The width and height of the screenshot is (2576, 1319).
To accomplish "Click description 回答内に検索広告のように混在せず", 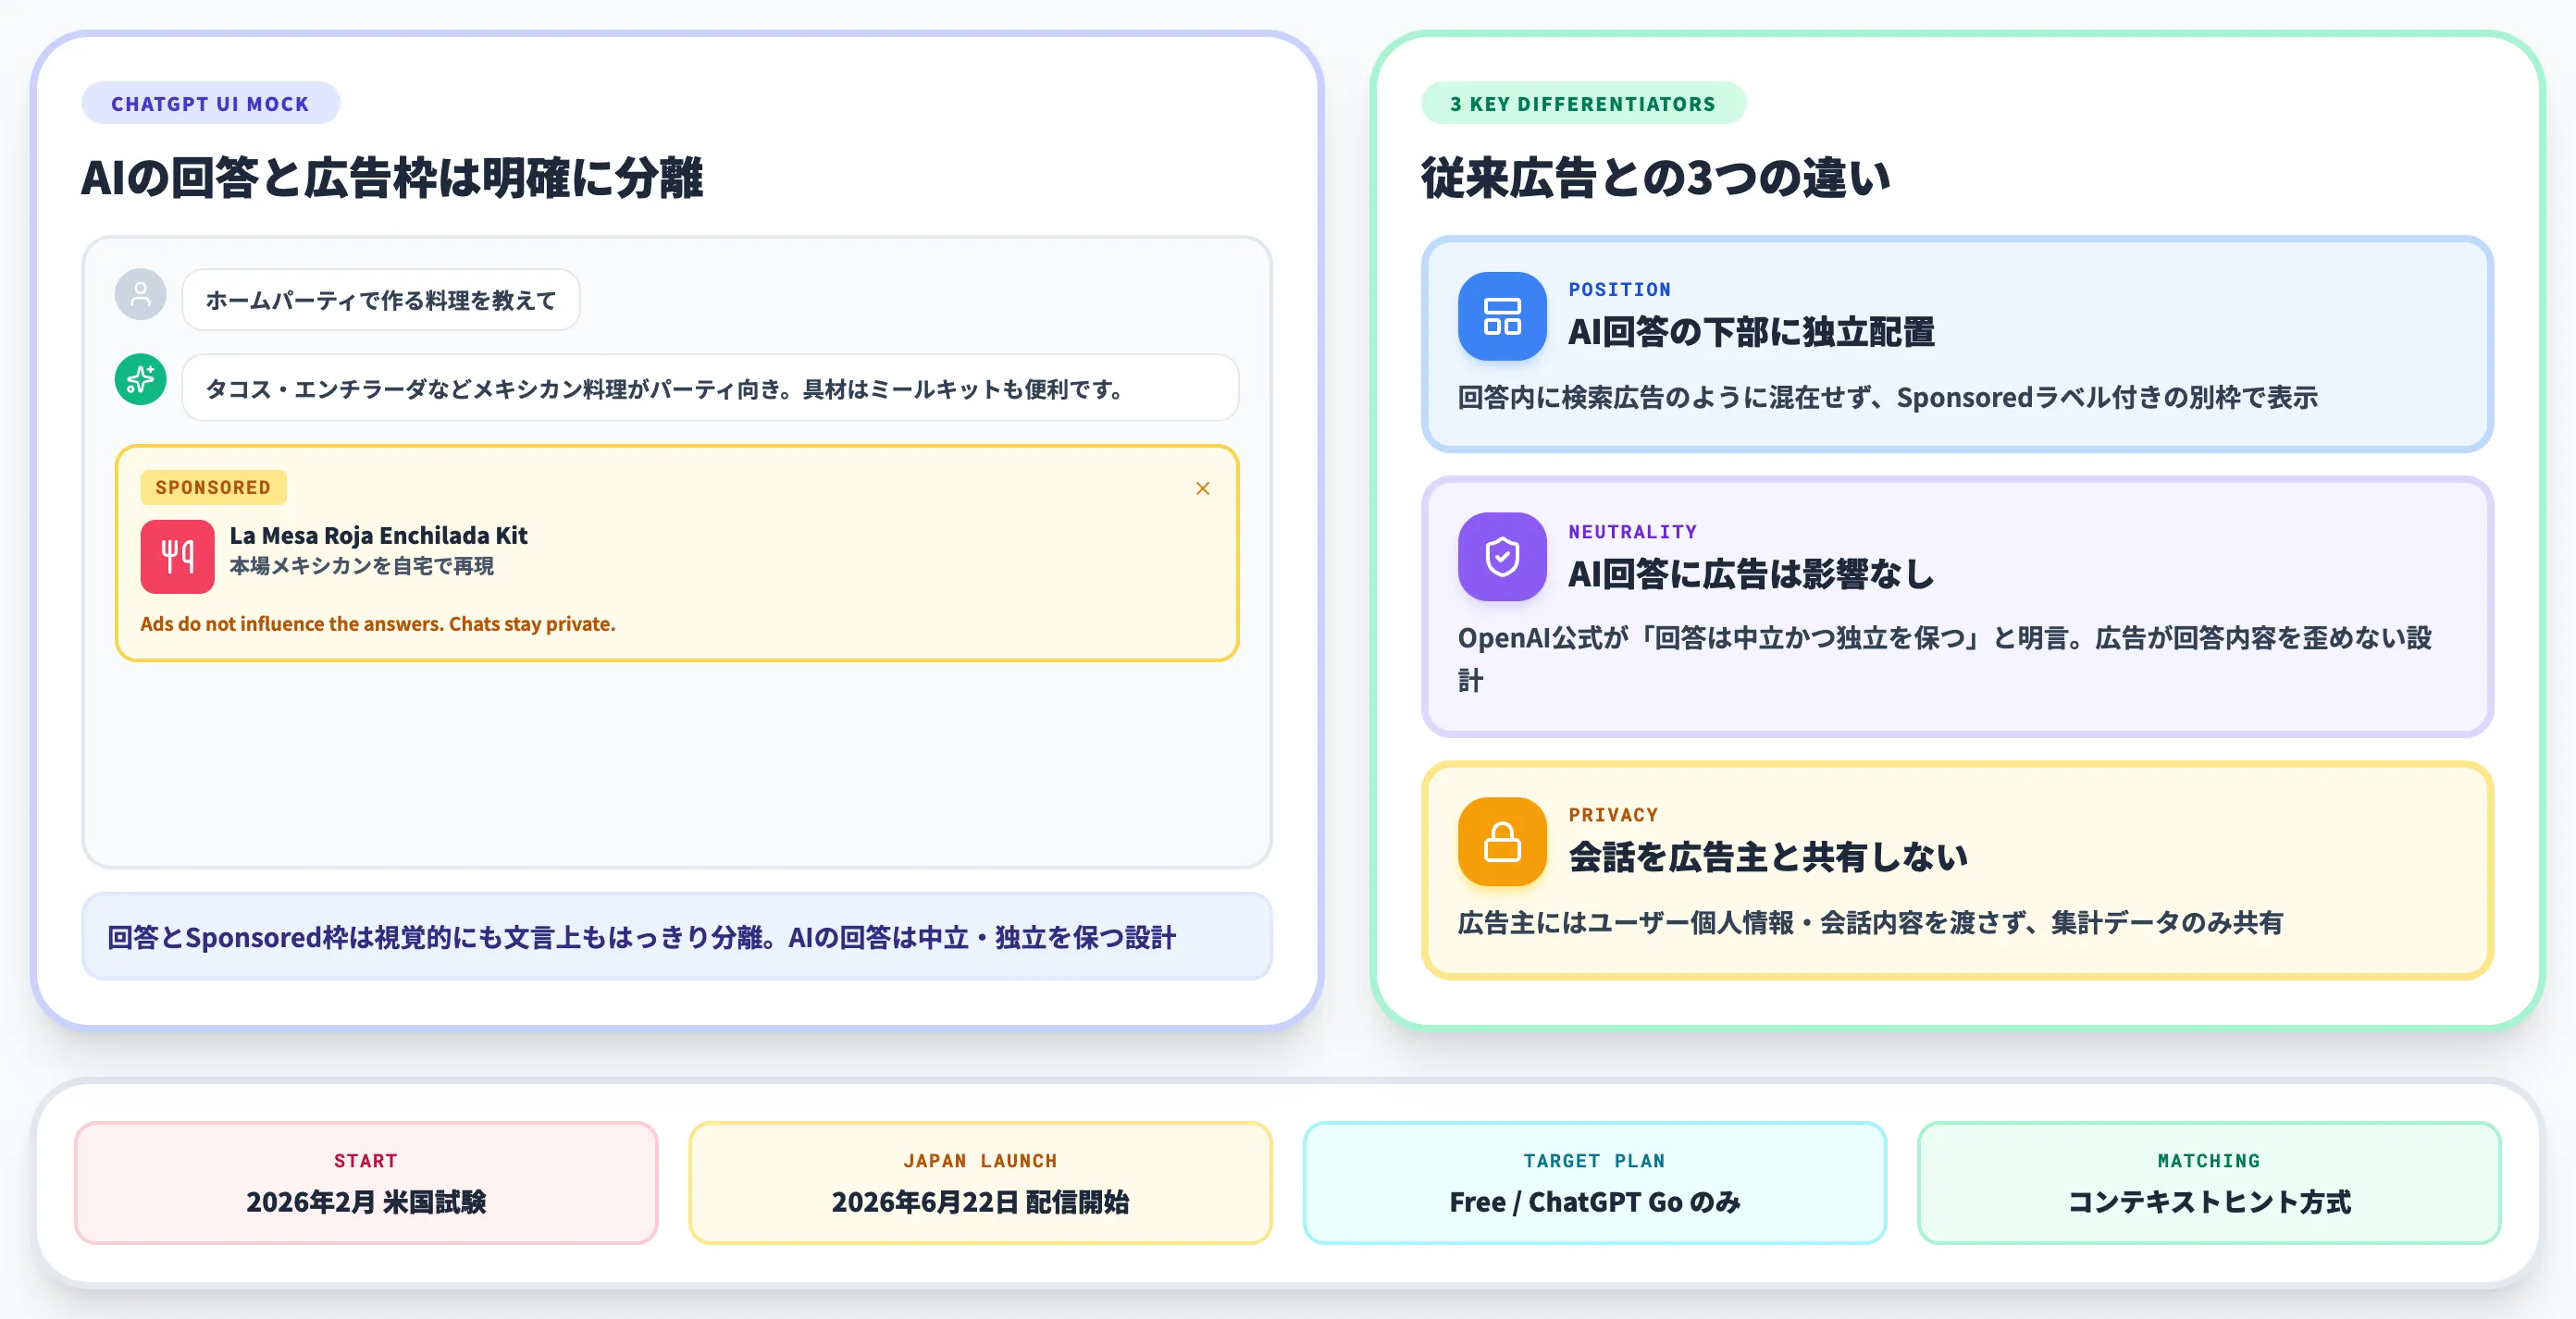I will (x=1887, y=397).
